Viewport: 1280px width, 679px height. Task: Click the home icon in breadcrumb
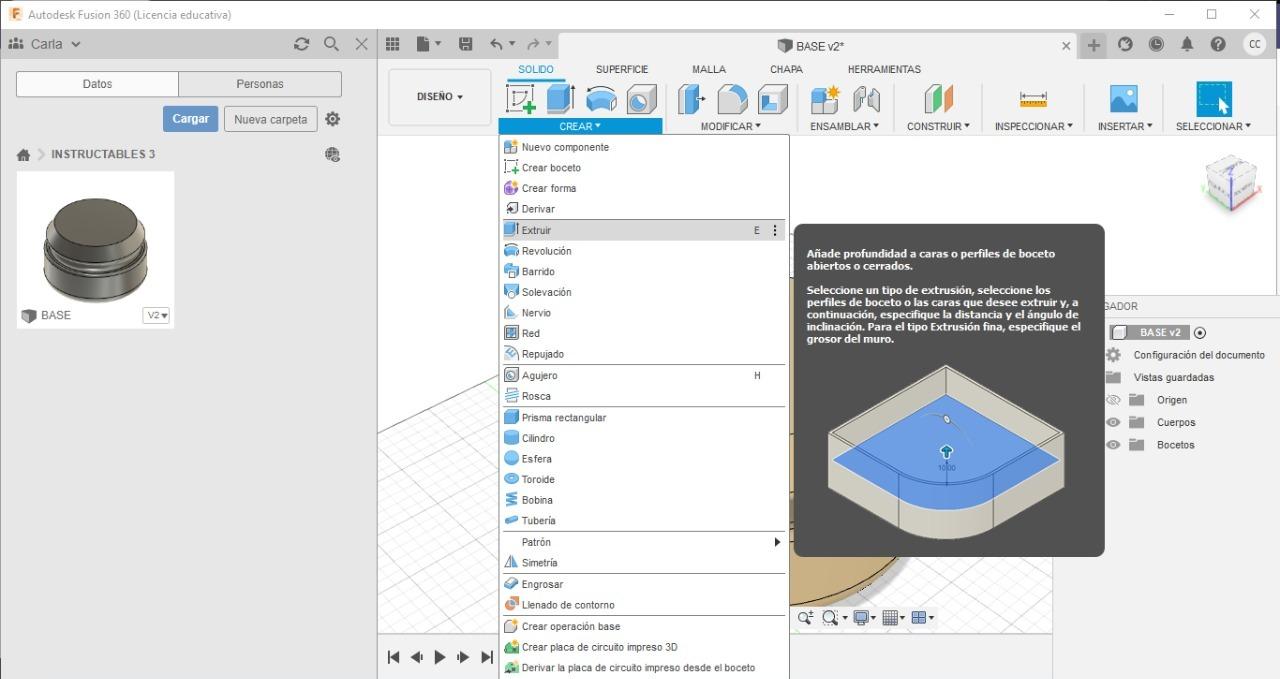(x=23, y=155)
